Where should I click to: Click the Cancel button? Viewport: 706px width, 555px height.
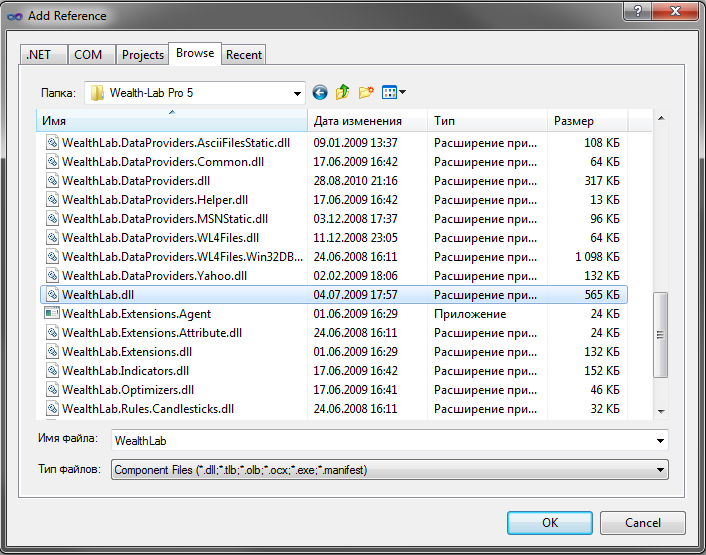643,523
